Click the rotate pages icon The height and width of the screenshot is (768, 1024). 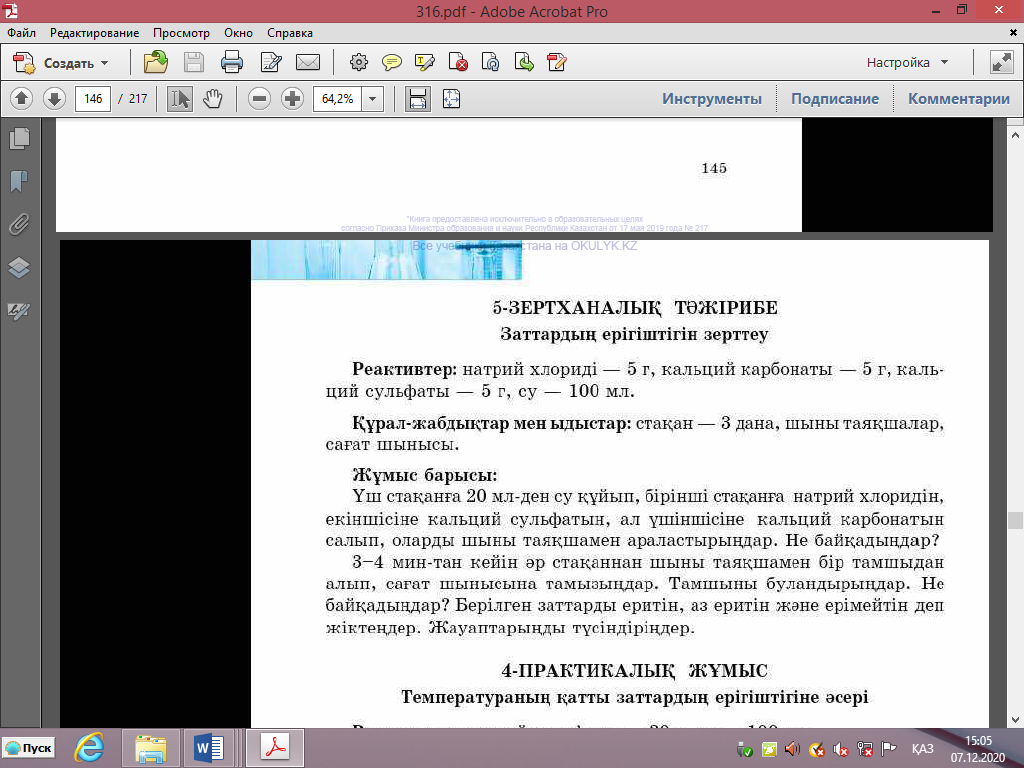pos(490,63)
